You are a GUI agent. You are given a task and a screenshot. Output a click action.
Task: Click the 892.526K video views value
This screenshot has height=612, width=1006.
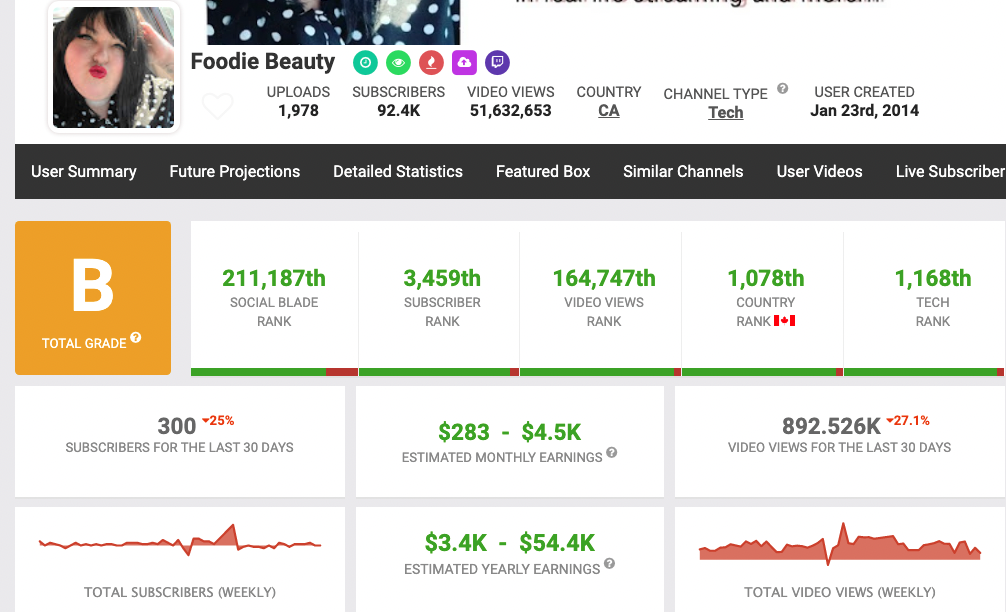[831, 426]
